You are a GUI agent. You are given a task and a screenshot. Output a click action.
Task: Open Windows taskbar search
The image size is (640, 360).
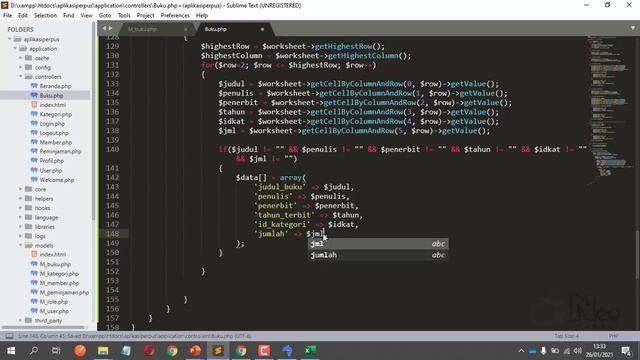tap(34, 351)
